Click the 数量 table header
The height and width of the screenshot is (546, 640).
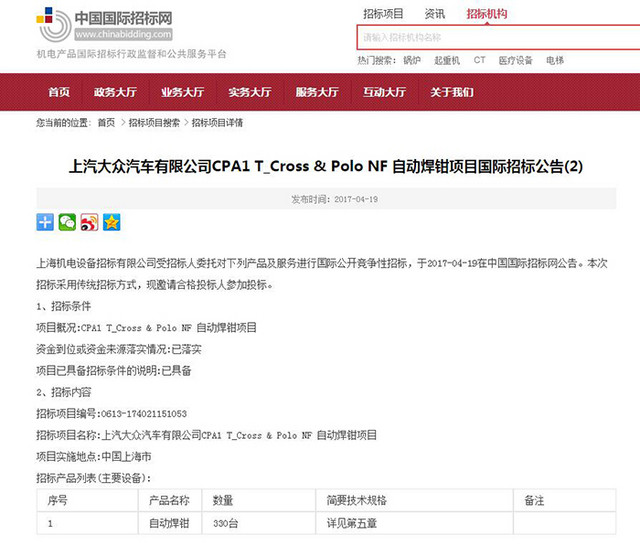tap(223, 500)
